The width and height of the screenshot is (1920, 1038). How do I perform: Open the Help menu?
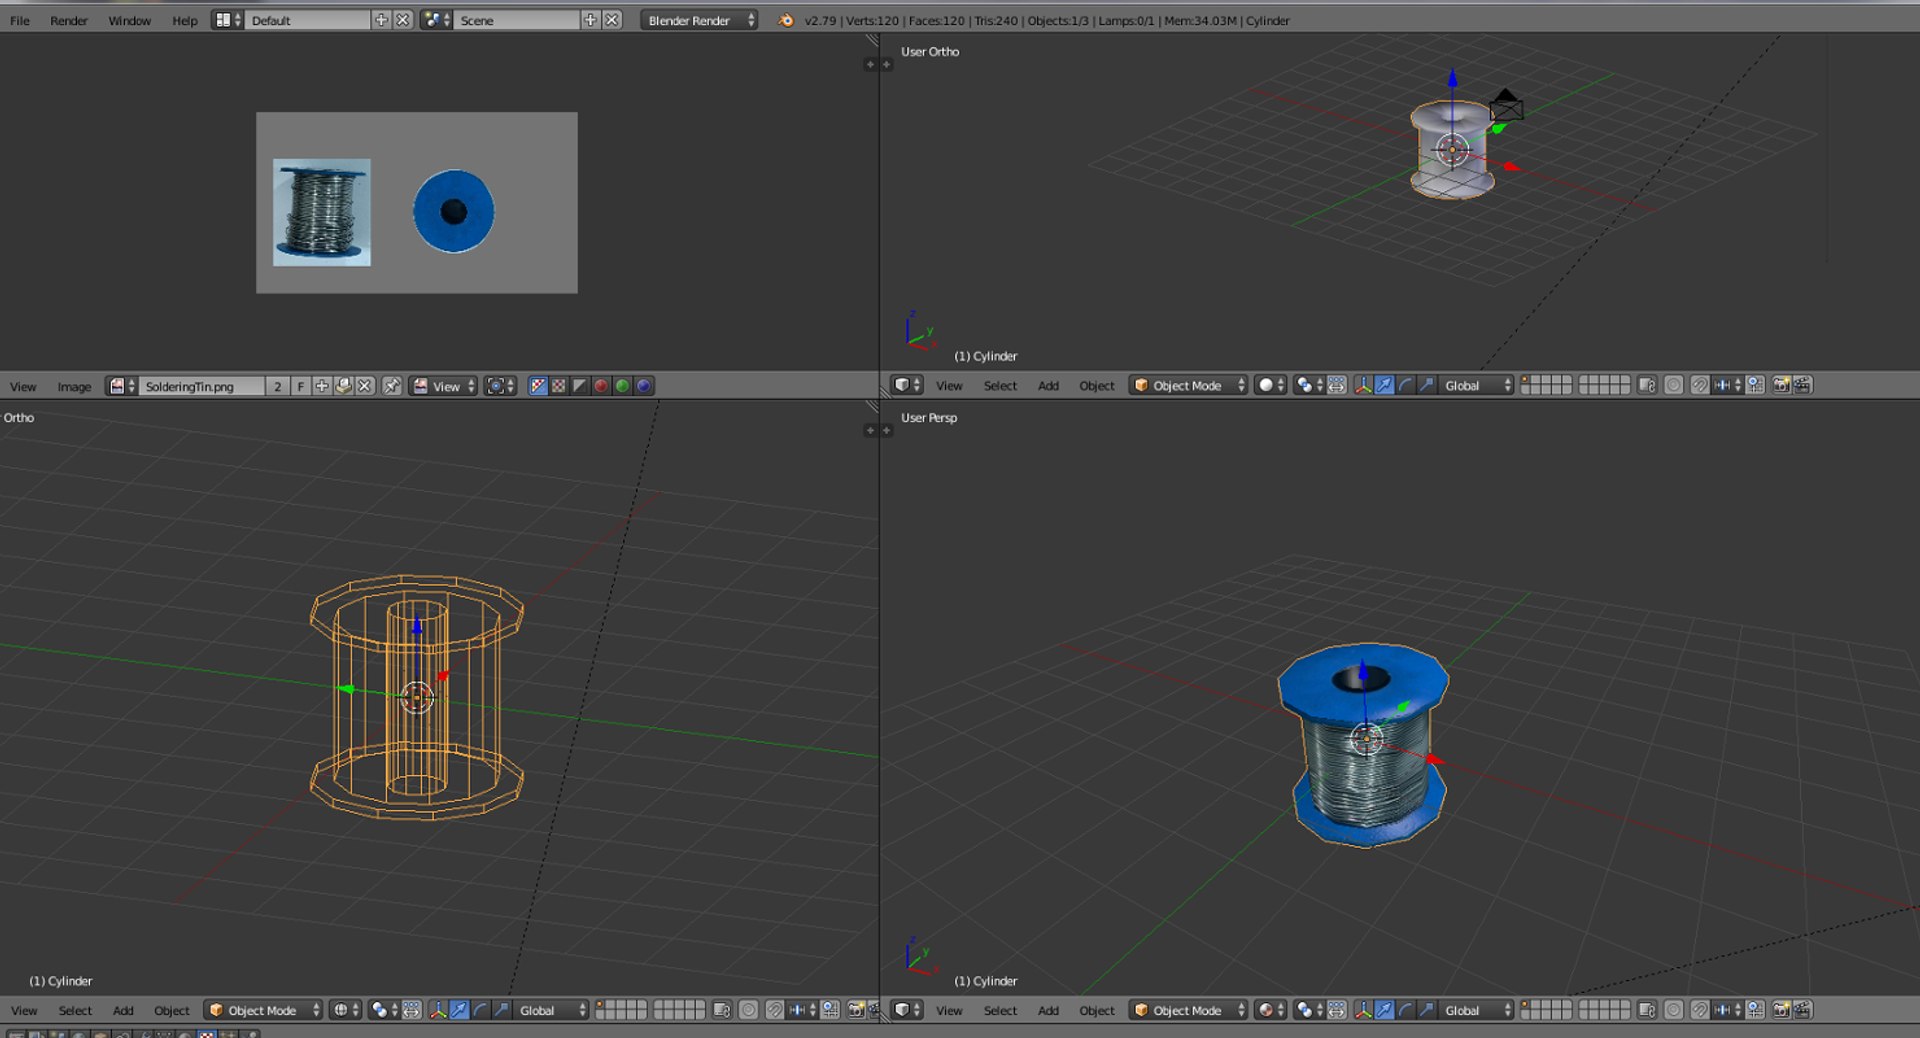(x=184, y=20)
